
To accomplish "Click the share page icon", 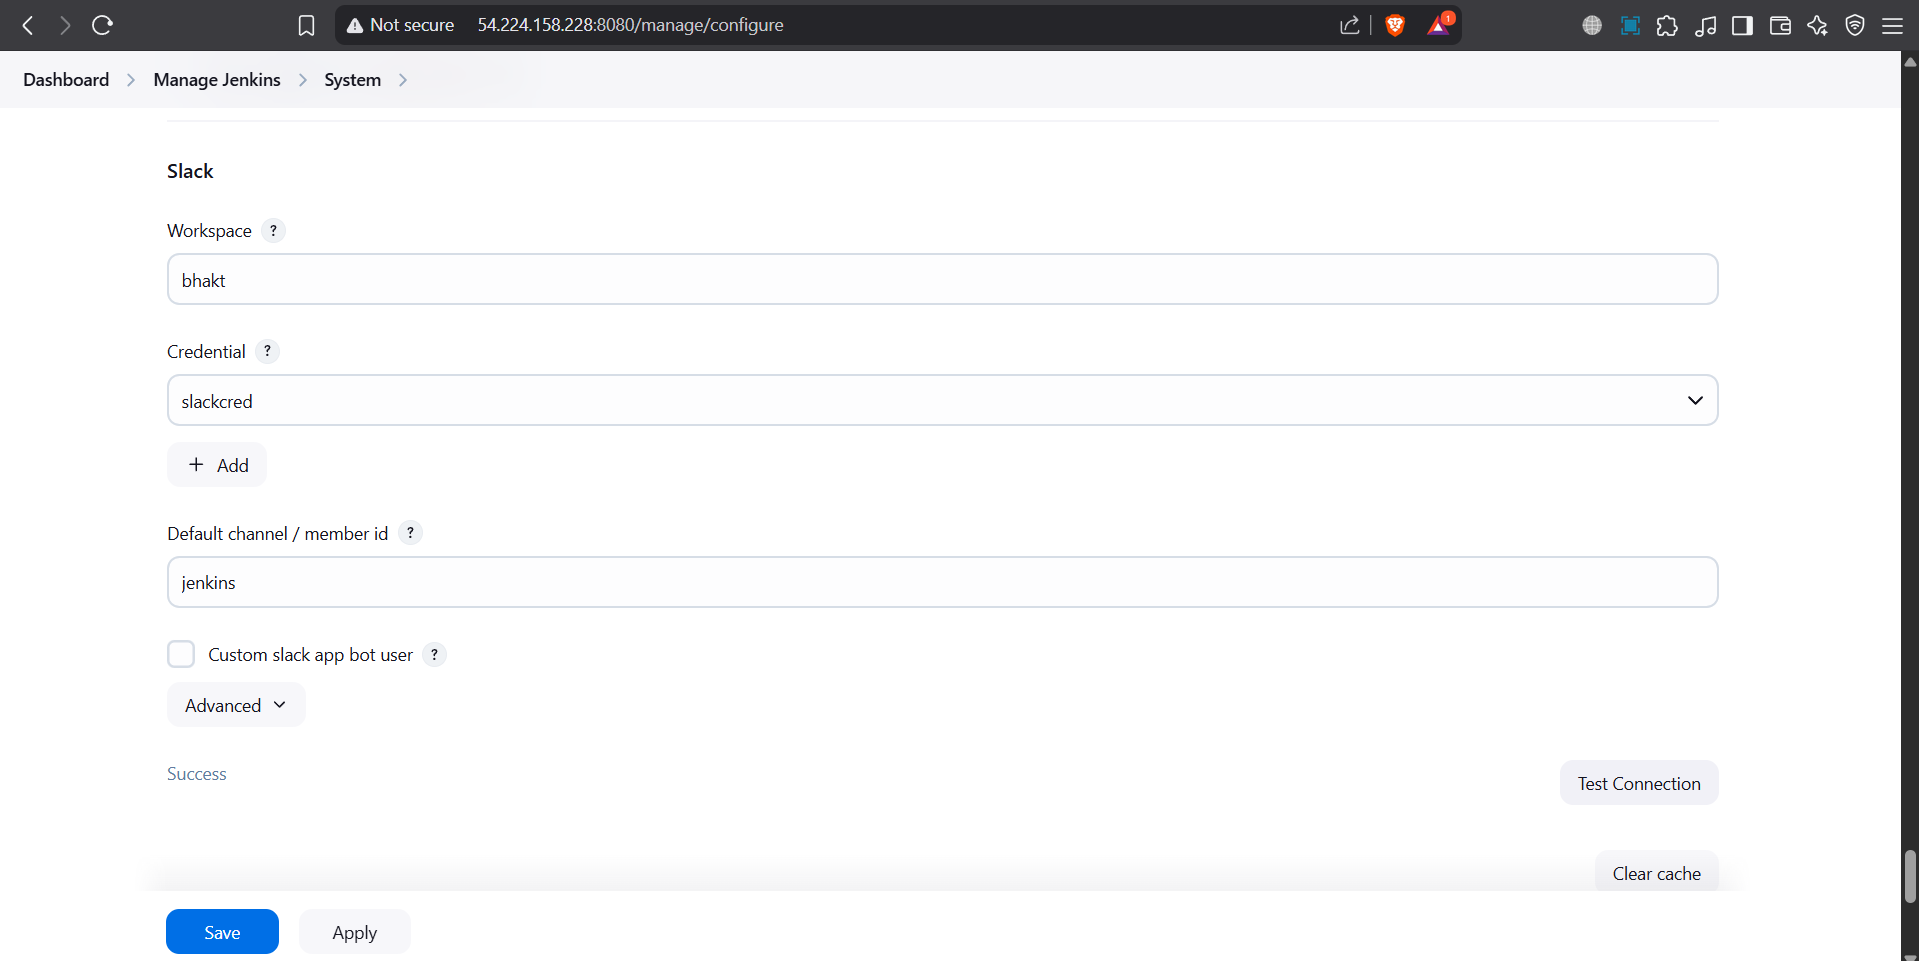I will [1350, 25].
